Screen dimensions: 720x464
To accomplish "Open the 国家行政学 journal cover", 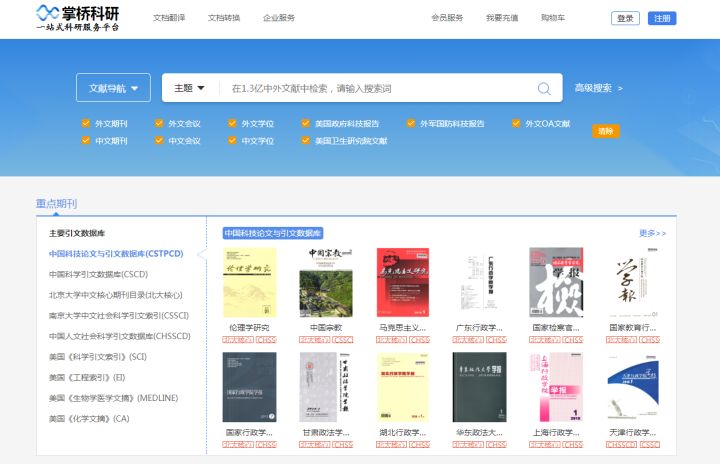I will (249, 387).
